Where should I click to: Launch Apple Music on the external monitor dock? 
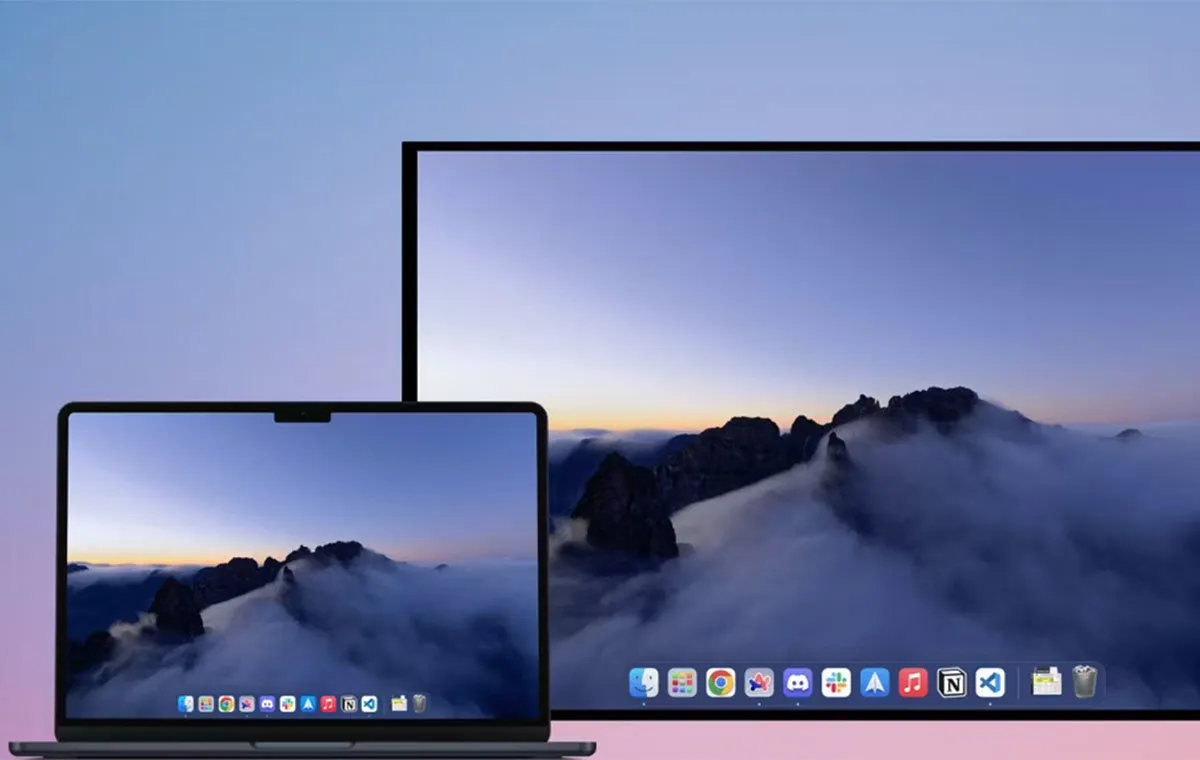coord(913,683)
